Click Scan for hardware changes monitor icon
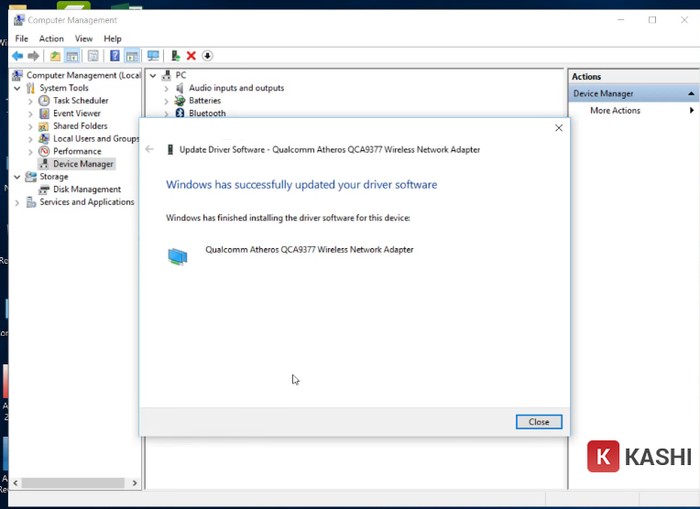Image resolution: width=700 pixels, height=509 pixels. tap(153, 56)
